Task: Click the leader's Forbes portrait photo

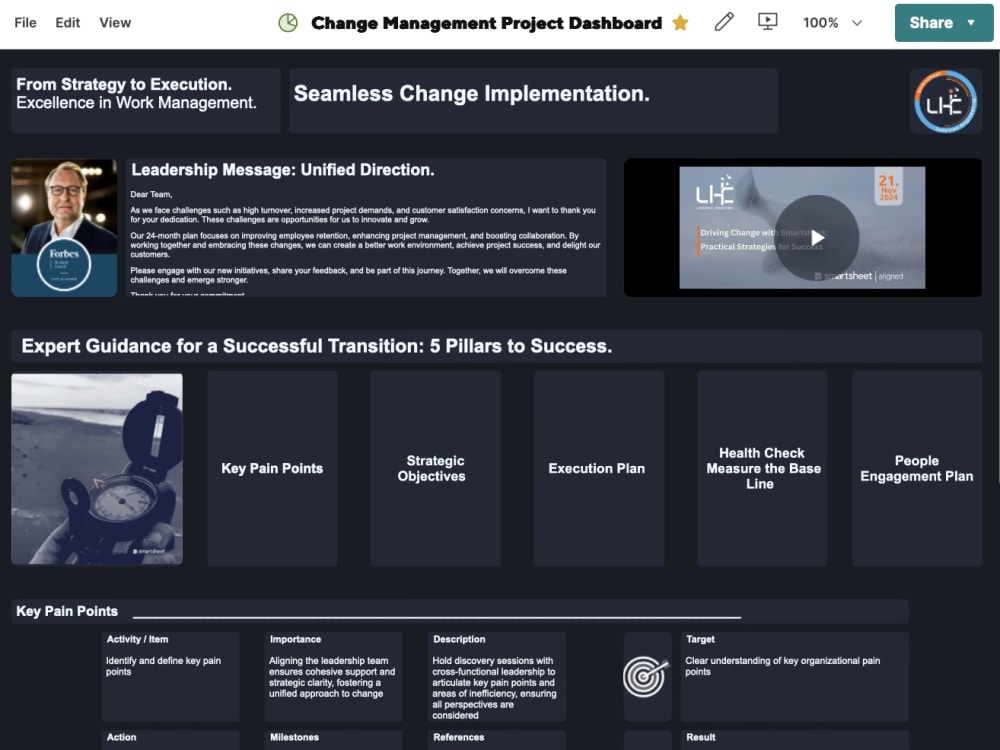Action: 64,228
